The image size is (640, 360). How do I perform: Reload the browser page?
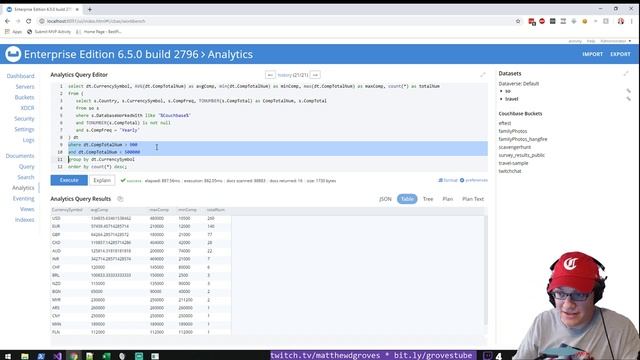coord(29,21)
